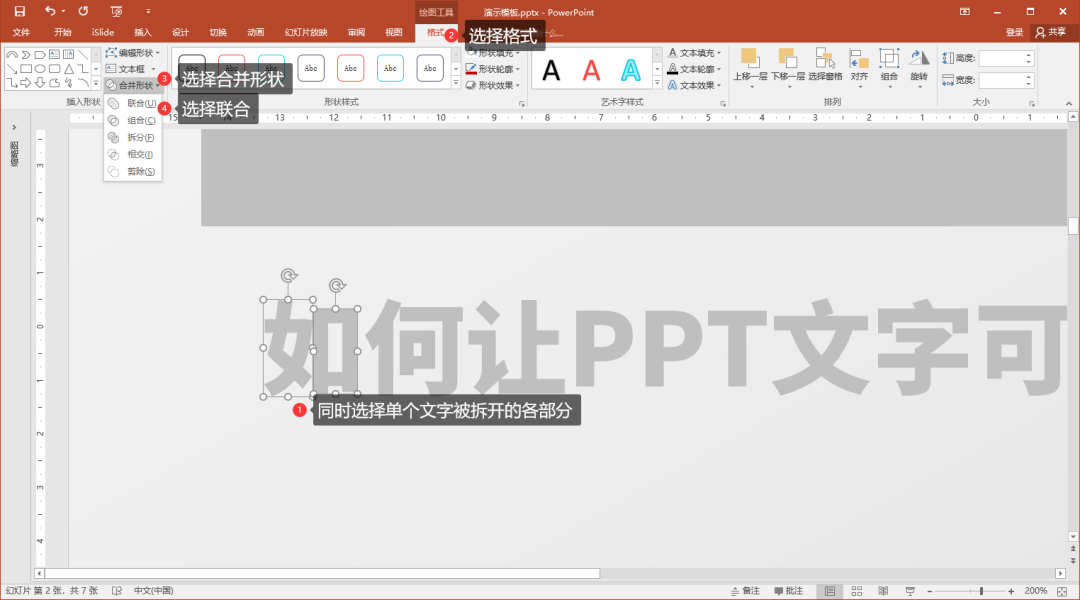Screen dimensions: 1080x600
Task: Open the 文本框 dropdown
Action: tap(131, 69)
